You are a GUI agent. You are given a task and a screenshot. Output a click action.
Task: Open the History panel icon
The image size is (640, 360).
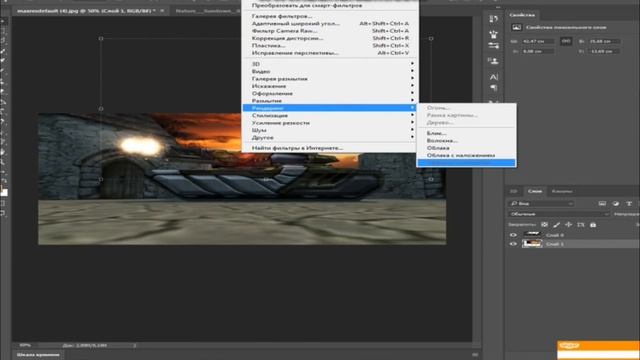click(493, 19)
